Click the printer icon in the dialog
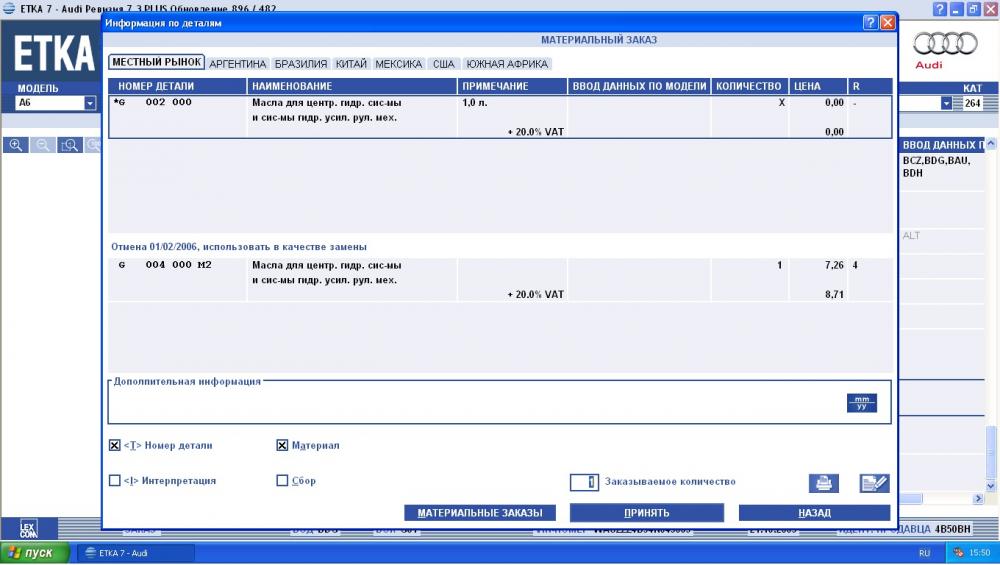This screenshot has width=1000, height=565. point(823,483)
